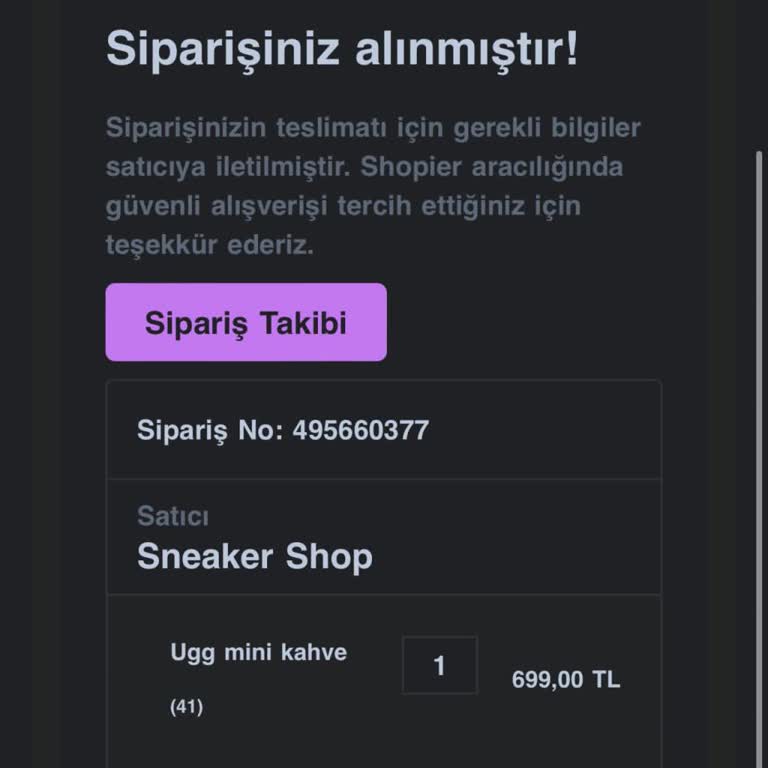The height and width of the screenshot is (768, 768).
Task: Click the word "kahve" in the product name
Action: [x=313, y=653]
